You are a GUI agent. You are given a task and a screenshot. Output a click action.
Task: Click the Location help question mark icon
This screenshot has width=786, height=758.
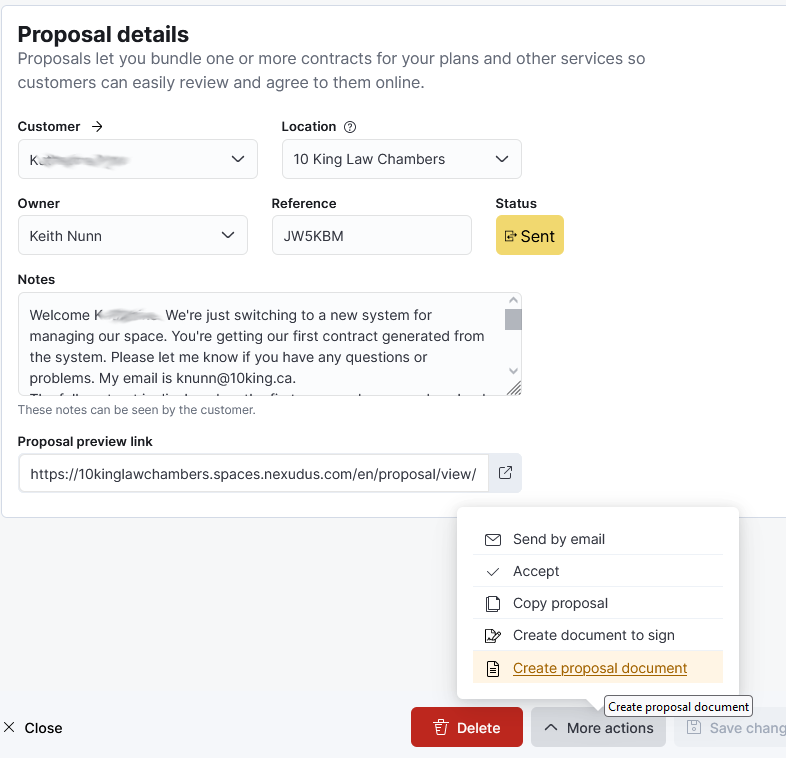click(350, 127)
